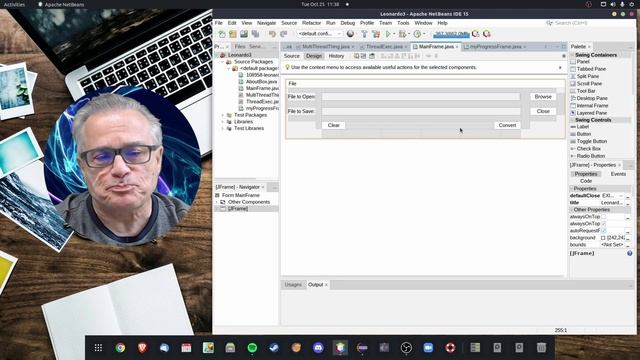
Task: Click the Close button in the form
Action: coord(543,111)
